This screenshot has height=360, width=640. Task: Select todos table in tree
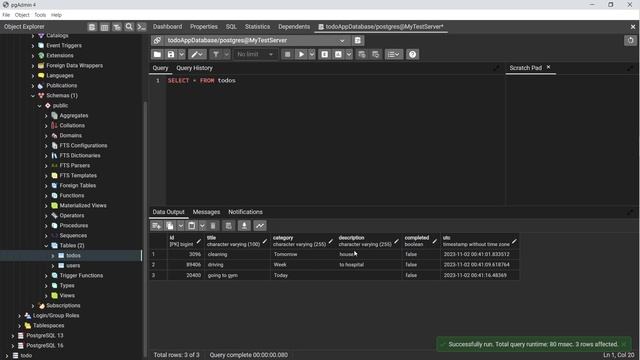pos(73,256)
